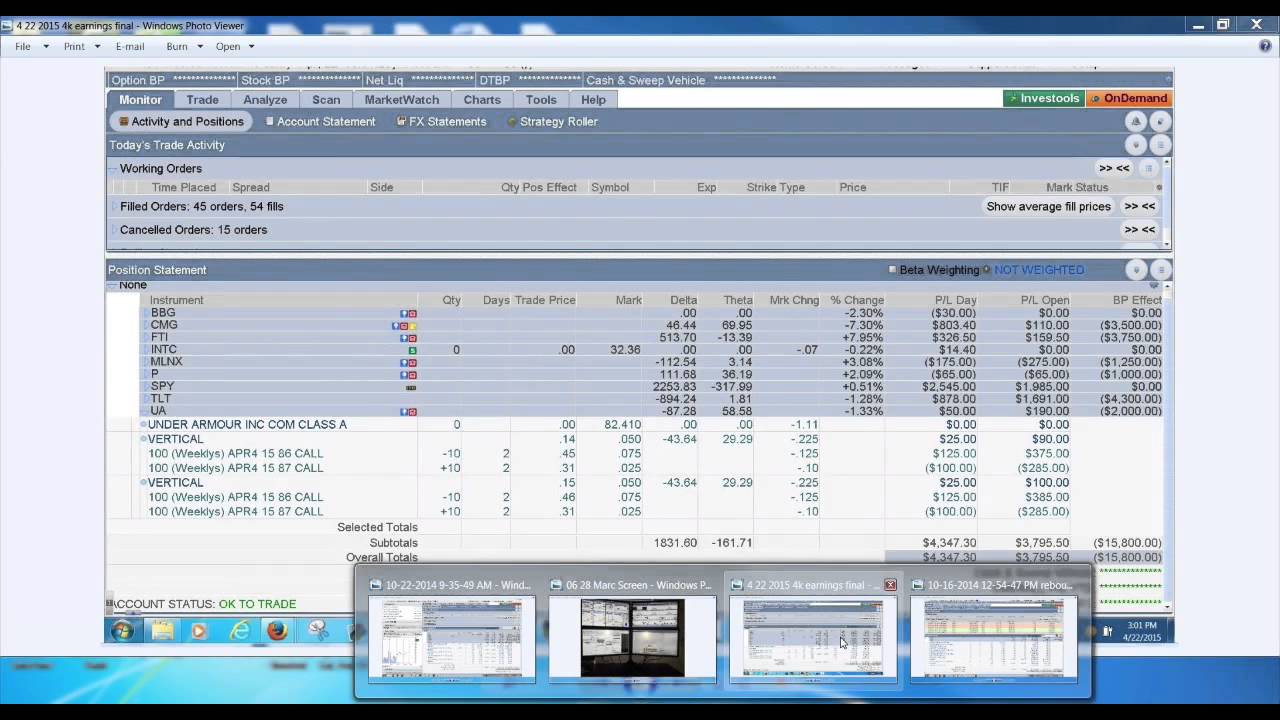The image size is (1280, 720).
Task: Click the Windows Start orb
Action: [x=123, y=631]
